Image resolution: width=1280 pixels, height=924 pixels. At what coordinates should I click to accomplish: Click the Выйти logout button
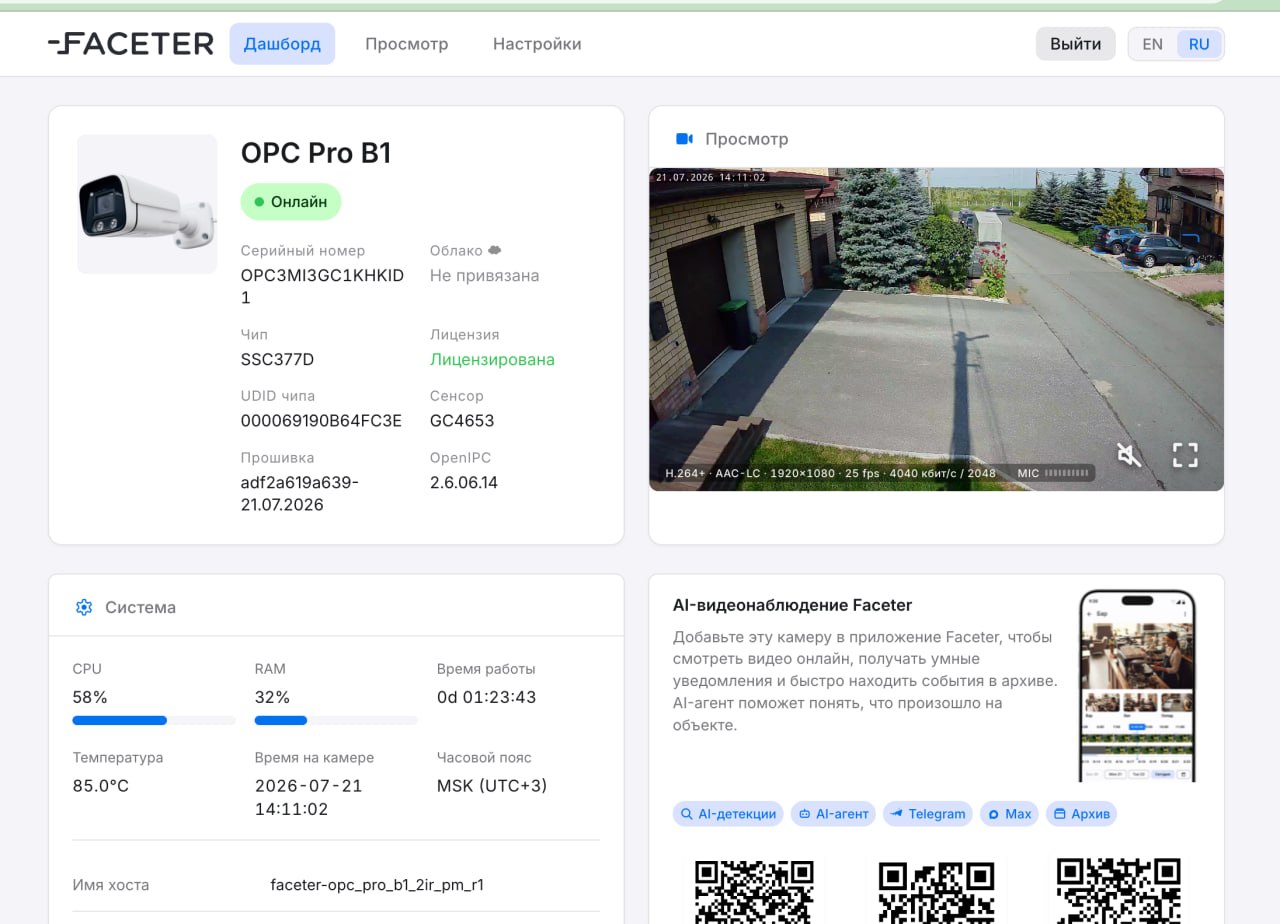point(1076,44)
